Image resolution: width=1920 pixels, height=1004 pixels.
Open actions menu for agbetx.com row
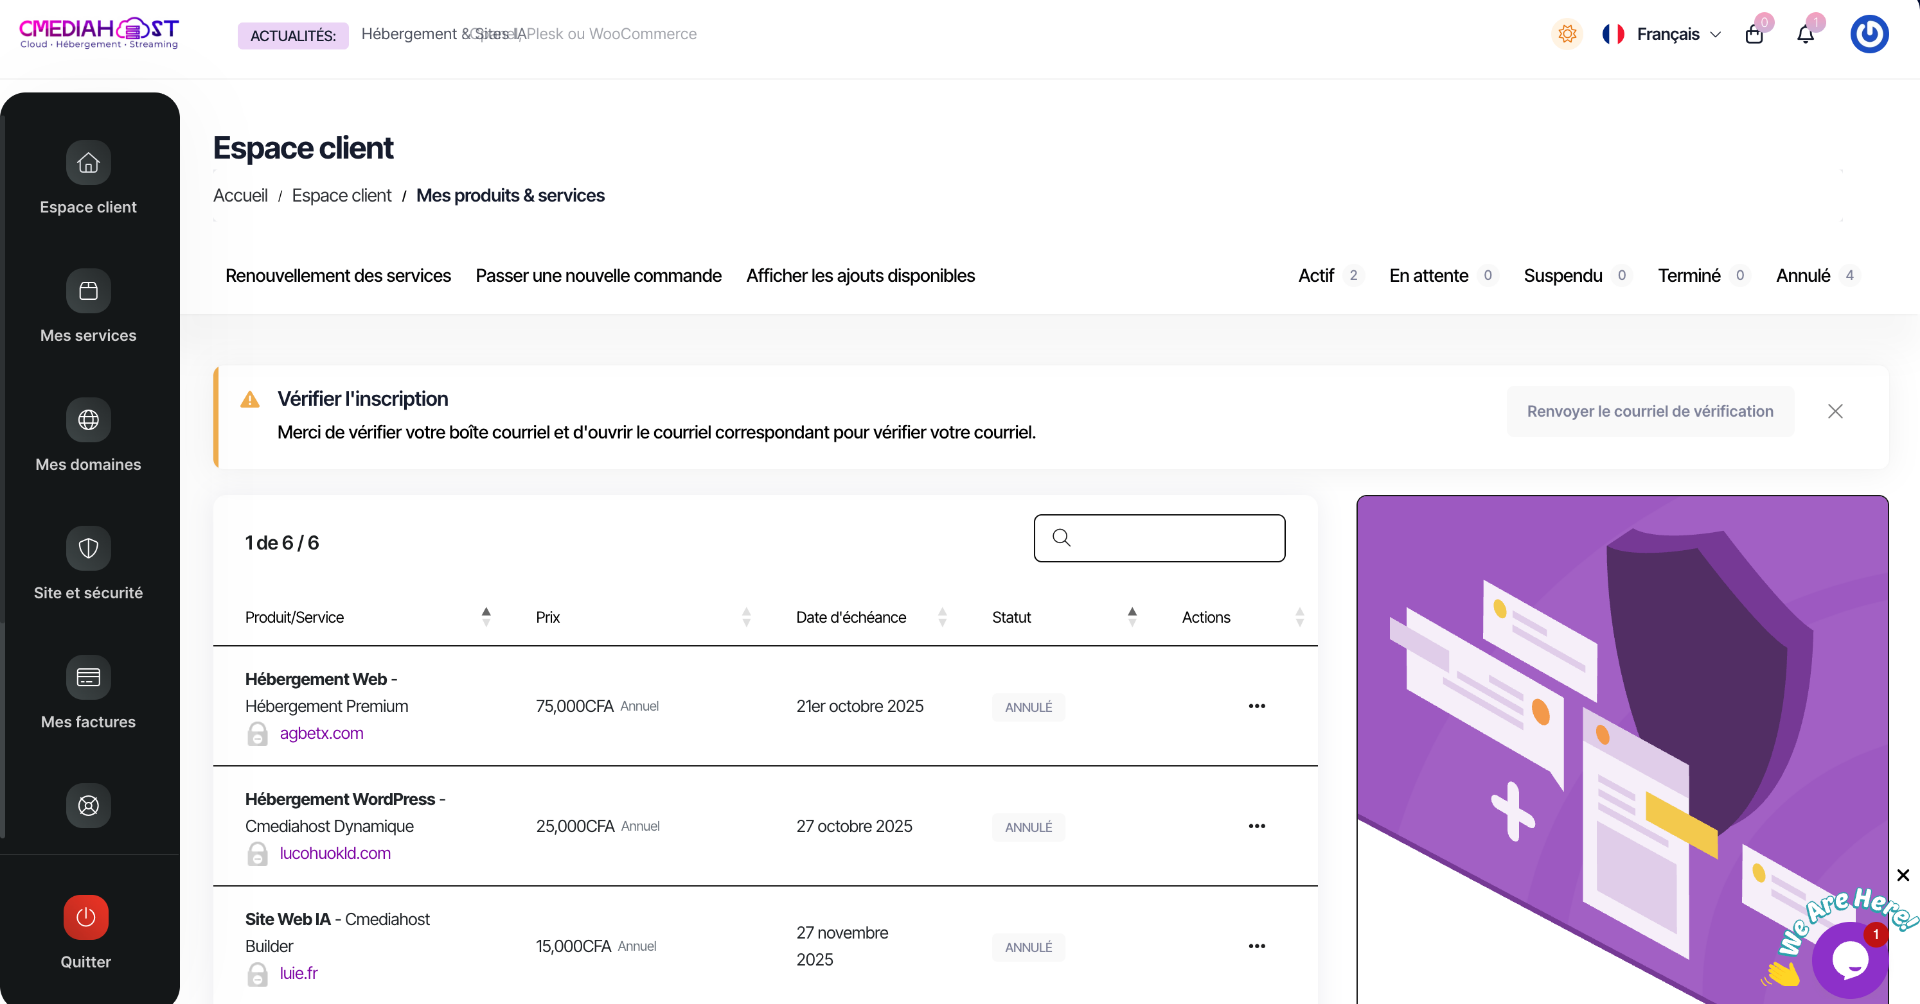pyautogui.click(x=1257, y=706)
